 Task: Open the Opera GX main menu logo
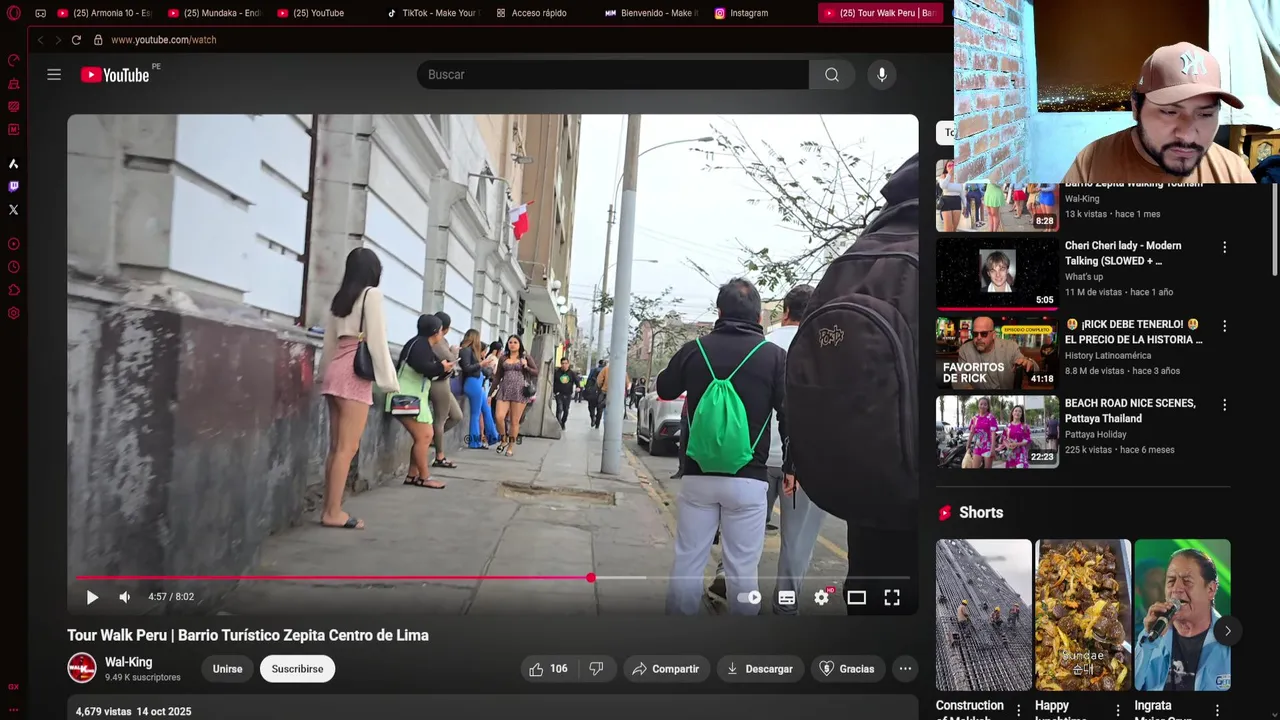coord(13,13)
